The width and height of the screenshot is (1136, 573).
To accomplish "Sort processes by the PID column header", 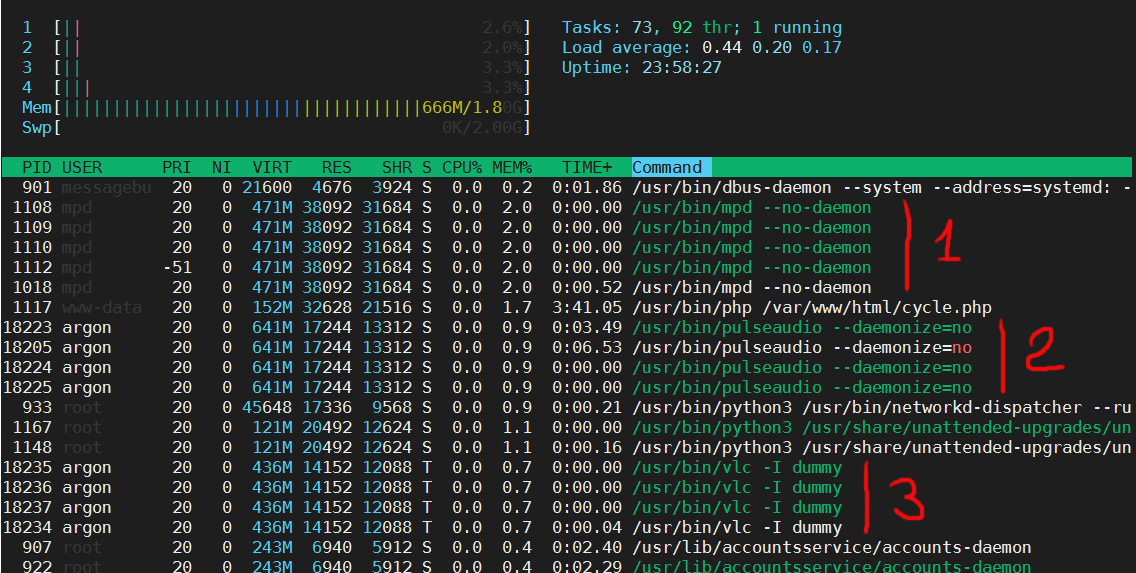I will 36,167.
